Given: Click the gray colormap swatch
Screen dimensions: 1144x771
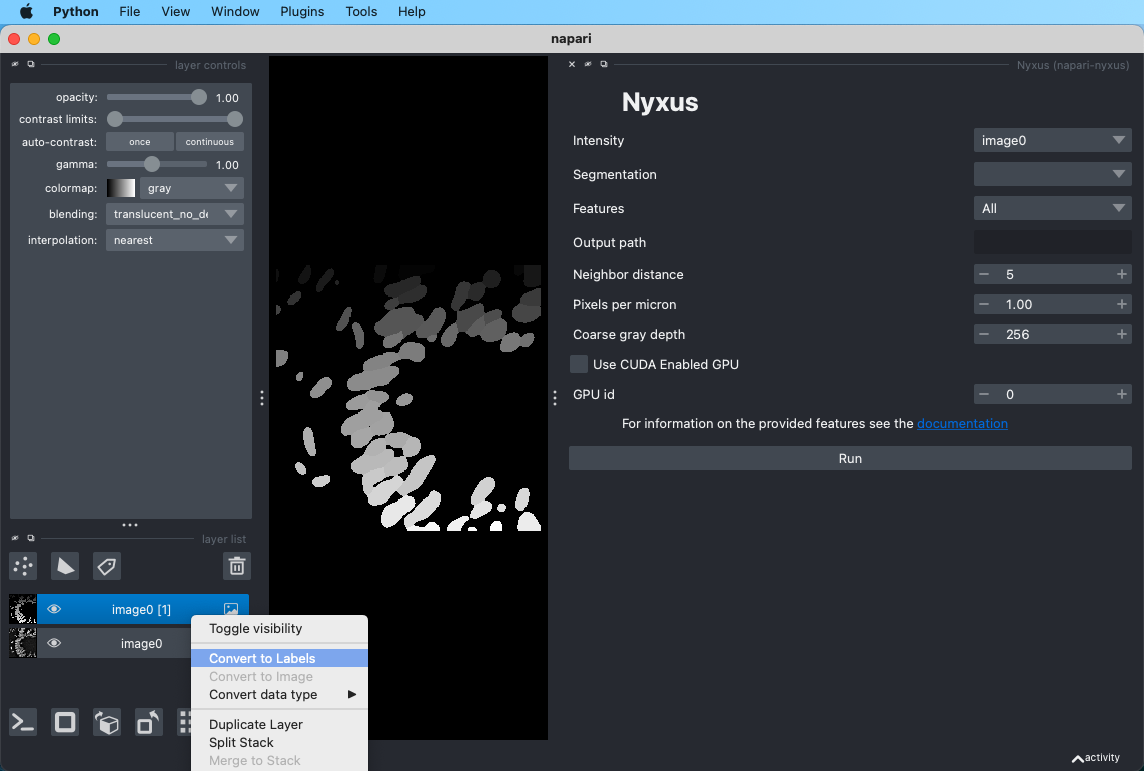Looking at the screenshot, I should tap(121, 188).
